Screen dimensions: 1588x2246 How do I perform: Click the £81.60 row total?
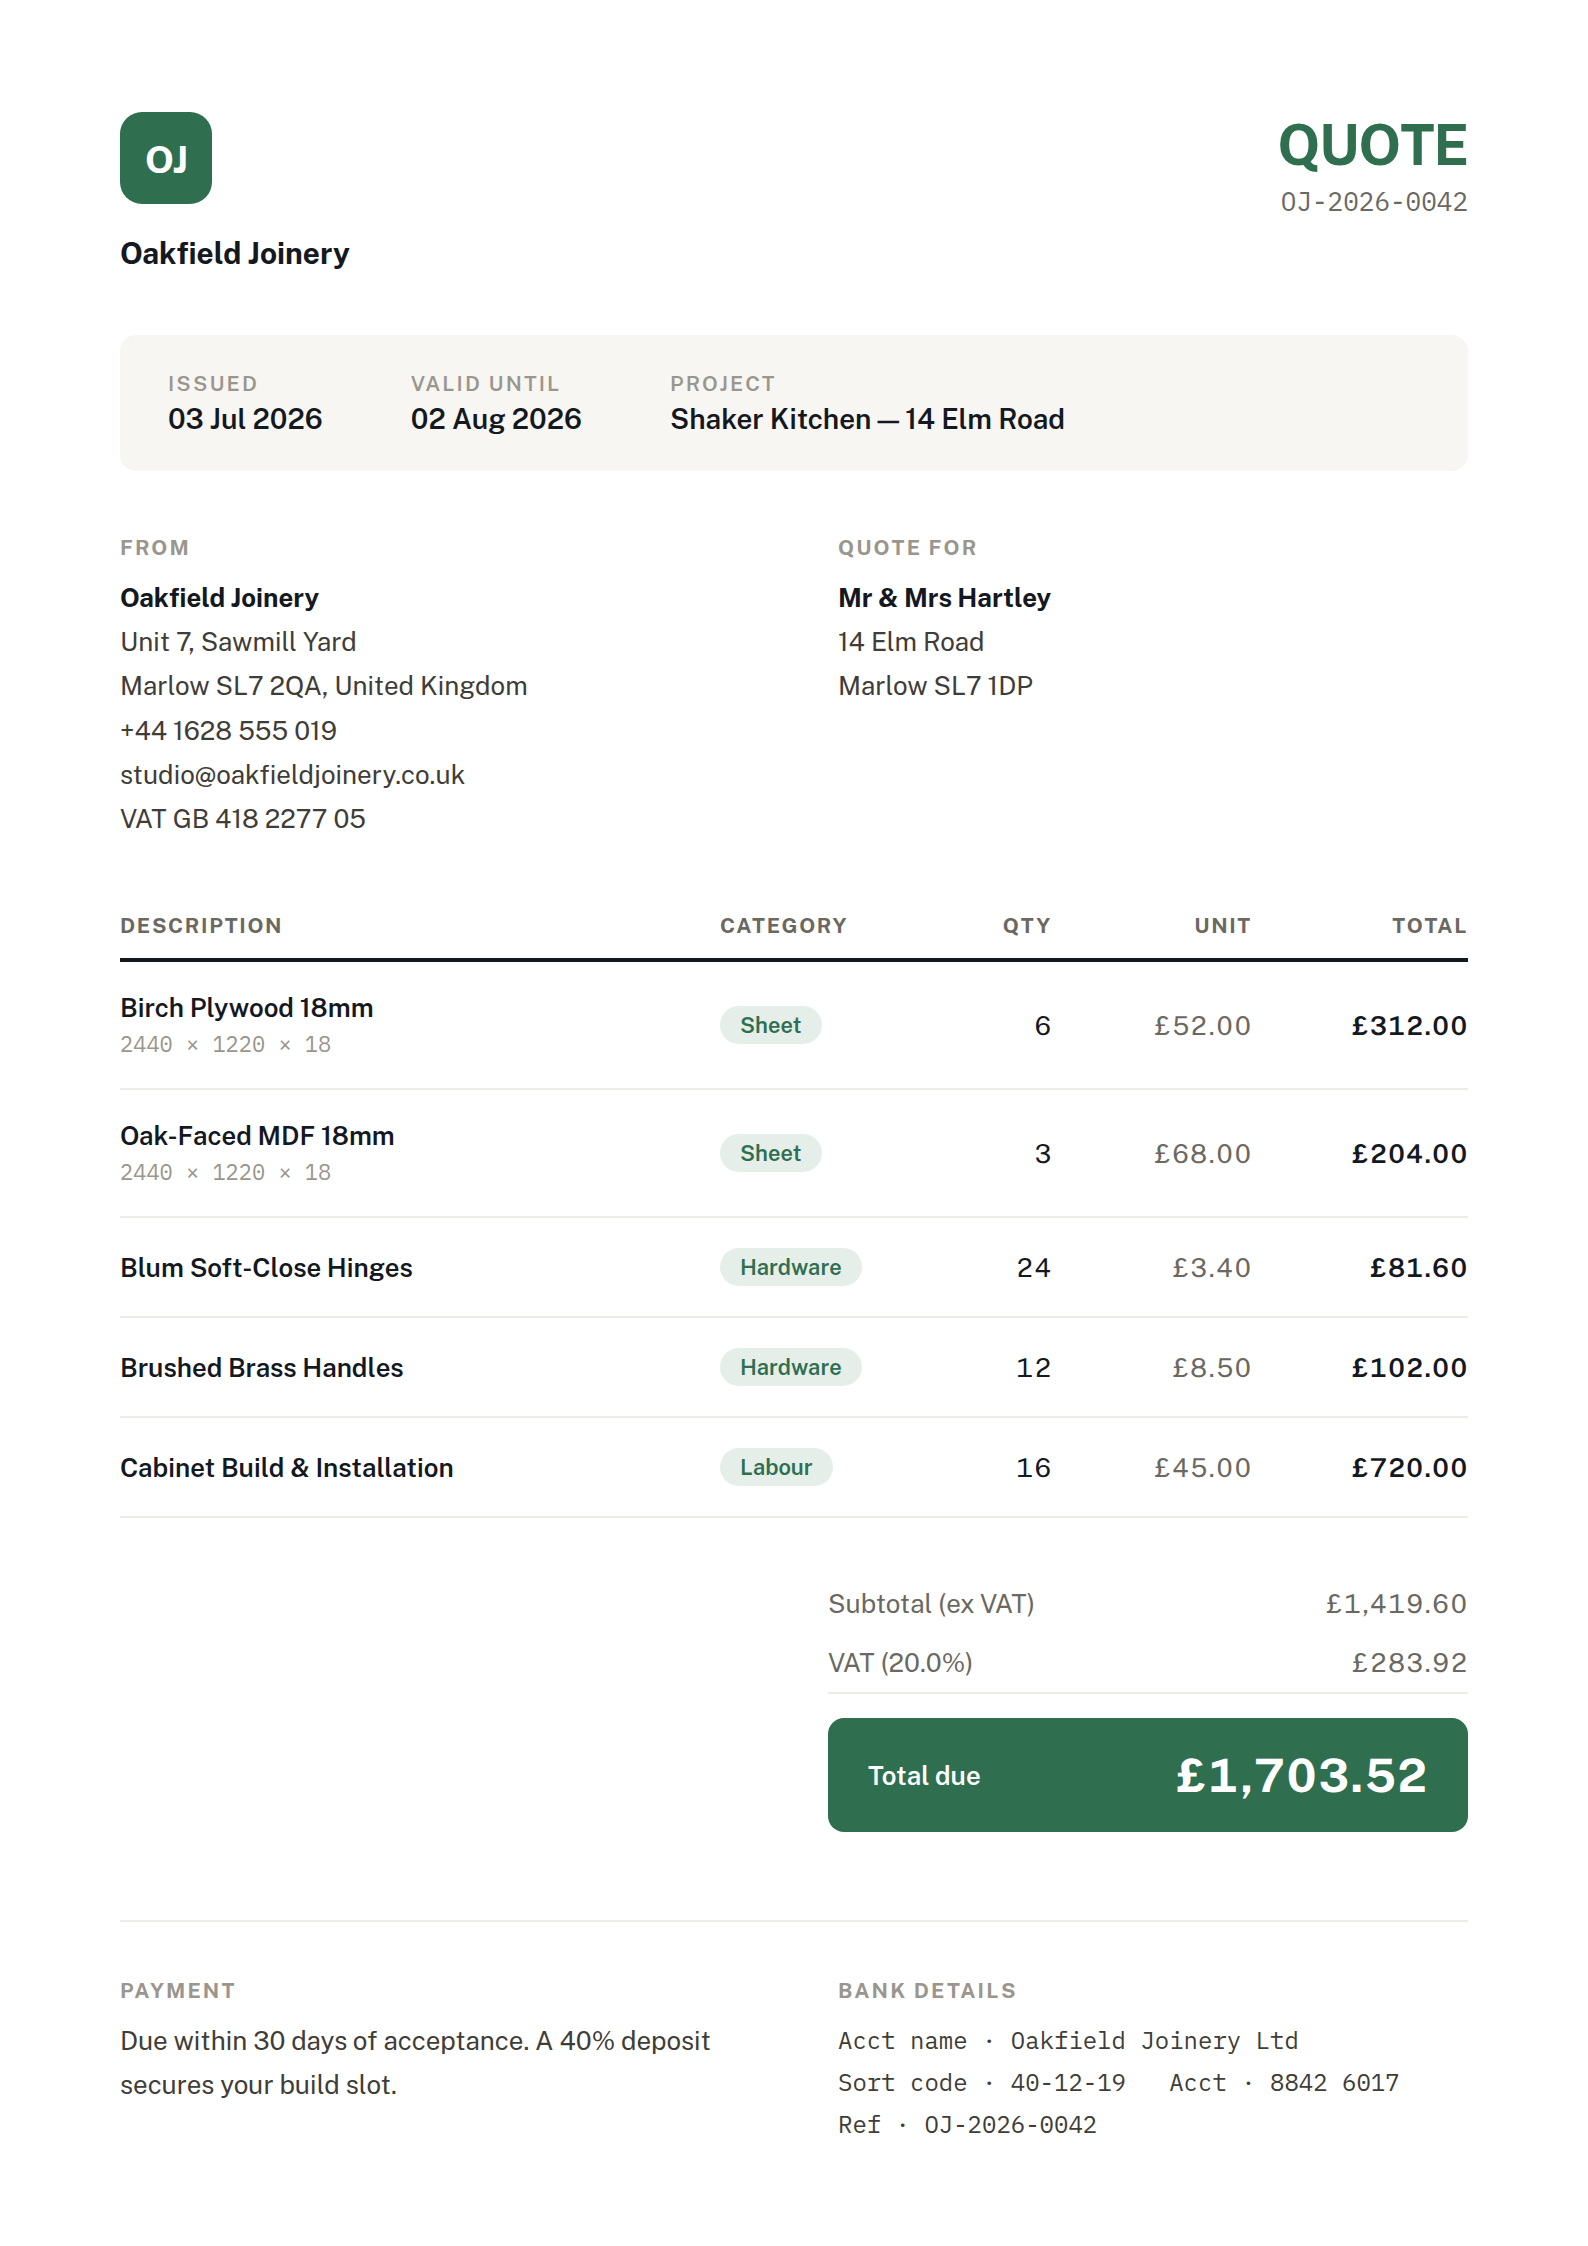tap(1418, 1268)
